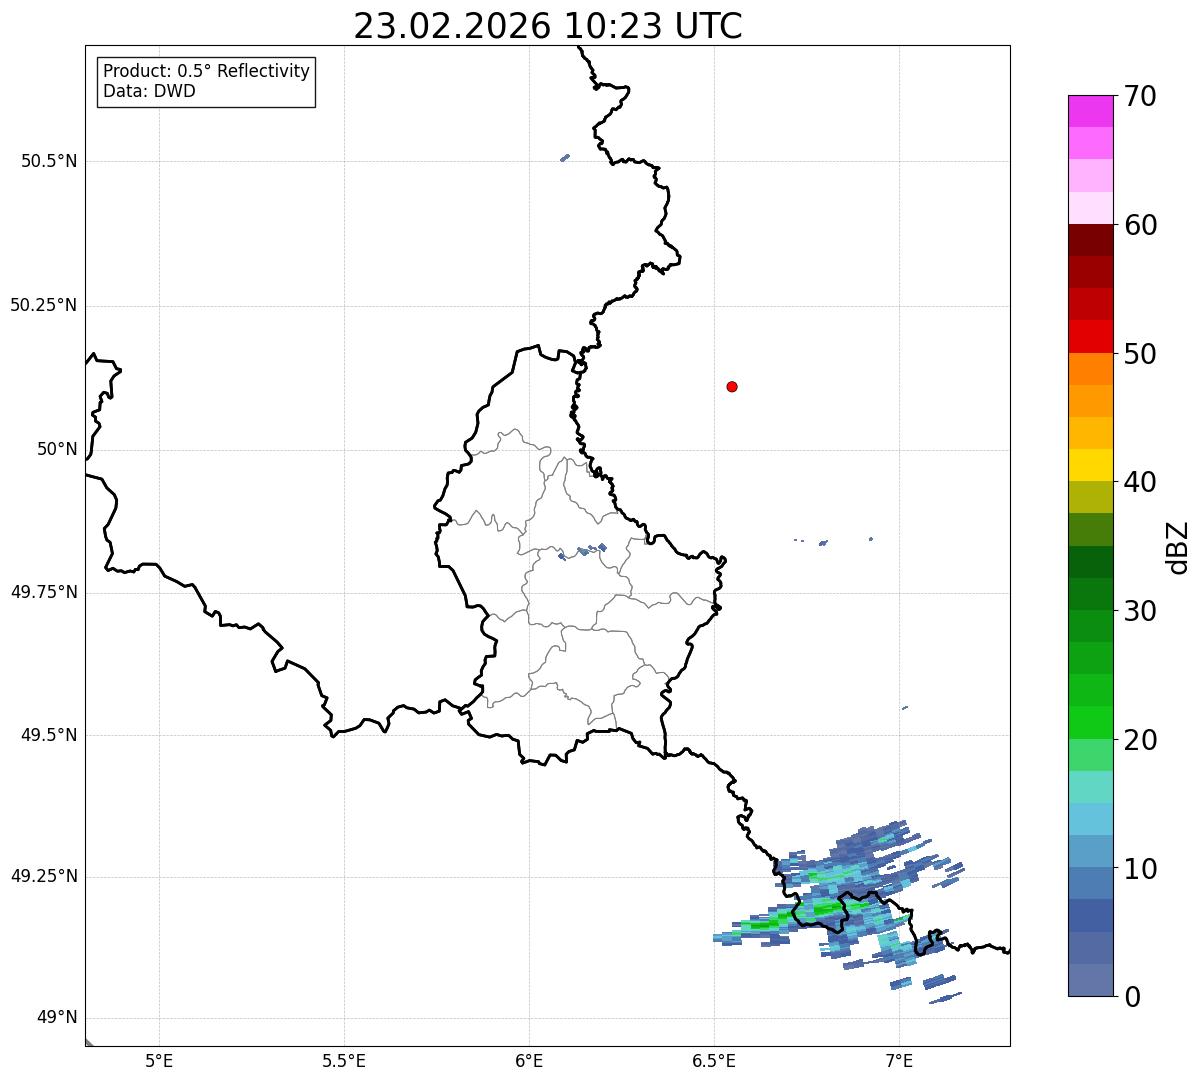This screenshot has width=1202, height=1081.
Task: Click the title "23.02.2026 10:23 UTC"
Action: (548, 26)
